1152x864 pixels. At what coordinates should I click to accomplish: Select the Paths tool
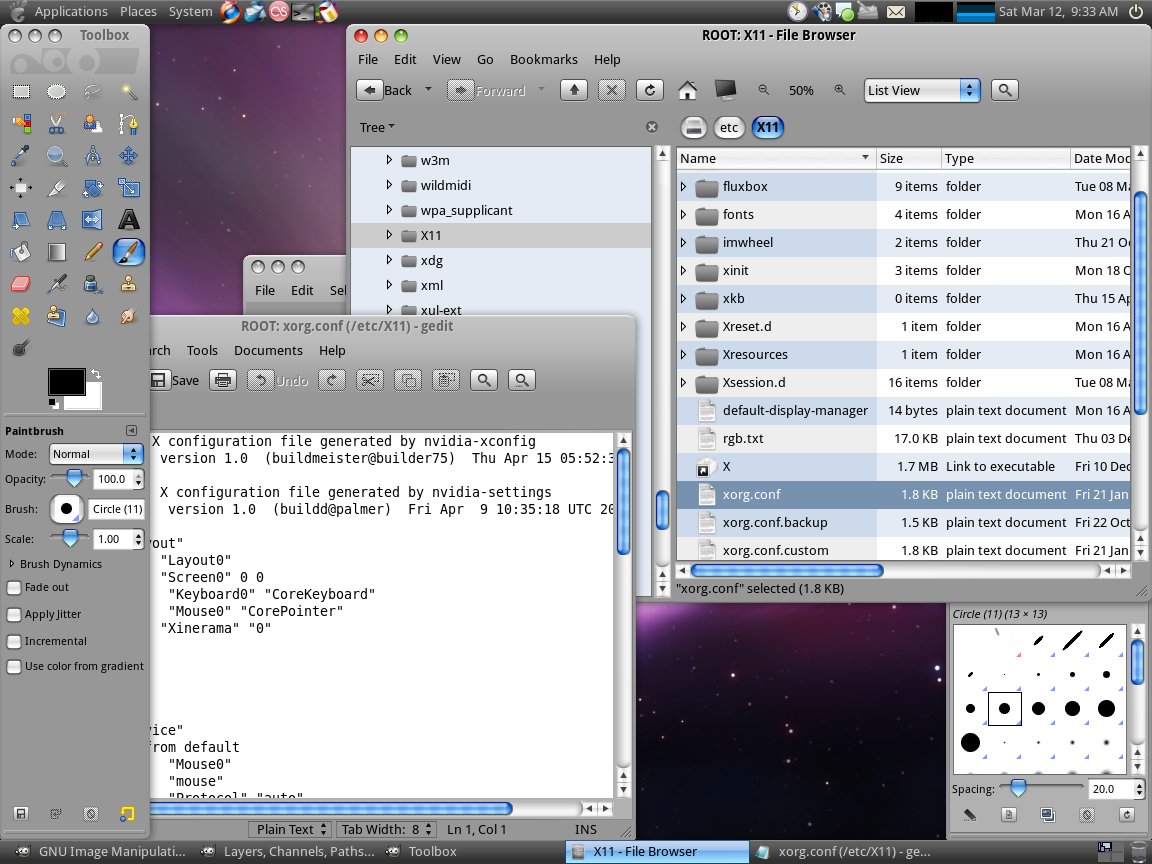coord(129,123)
